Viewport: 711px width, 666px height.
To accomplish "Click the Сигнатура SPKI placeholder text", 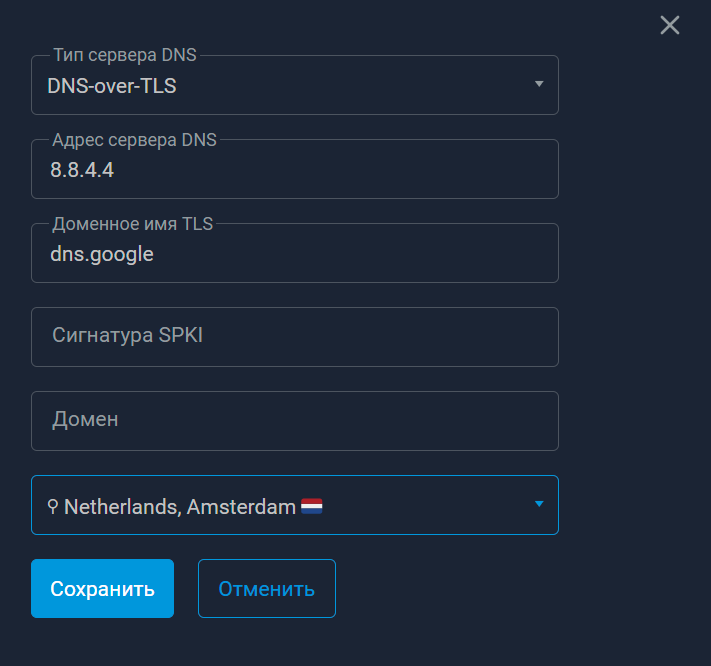I will pyautogui.click(x=127, y=335).
